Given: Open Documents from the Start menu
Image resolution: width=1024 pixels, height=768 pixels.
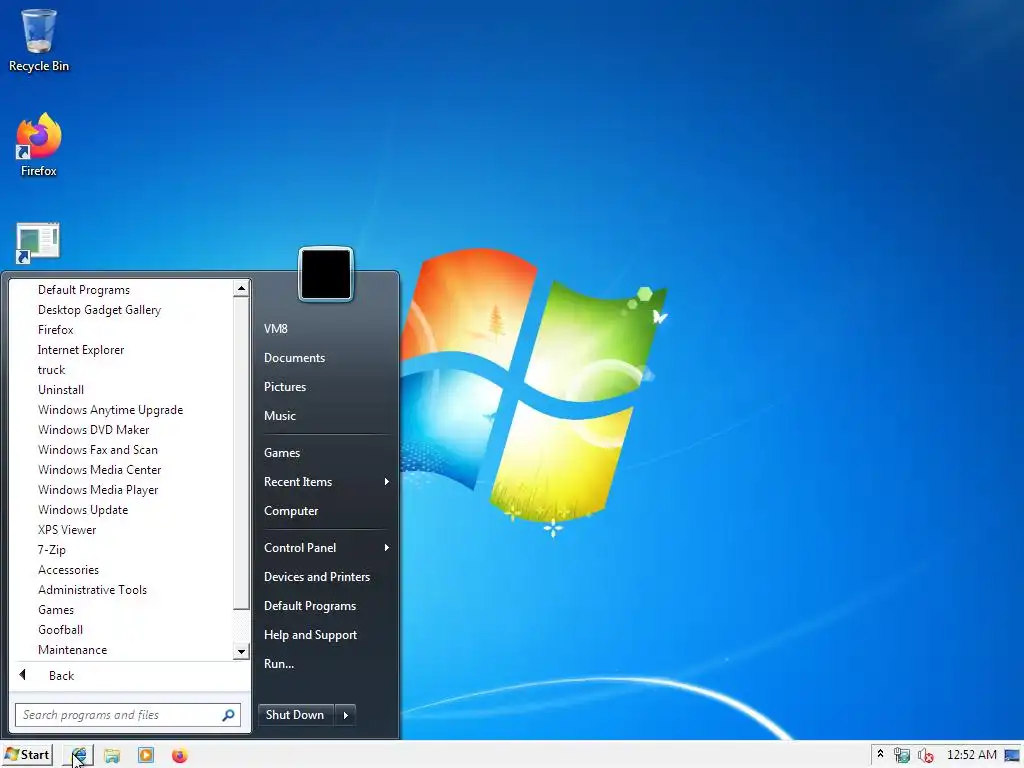Looking at the screenshot, I should click(x=295, y=358).
